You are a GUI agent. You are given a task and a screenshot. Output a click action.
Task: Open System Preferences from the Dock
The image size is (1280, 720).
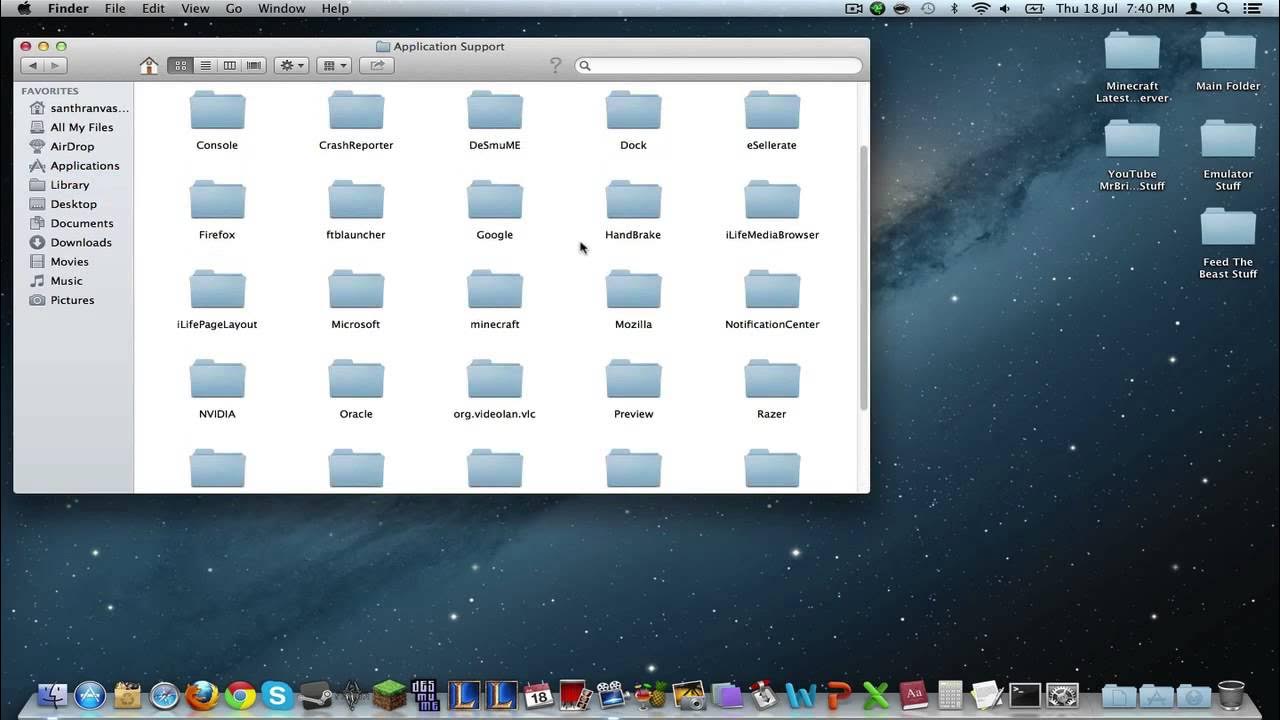tap(1063, 695)
